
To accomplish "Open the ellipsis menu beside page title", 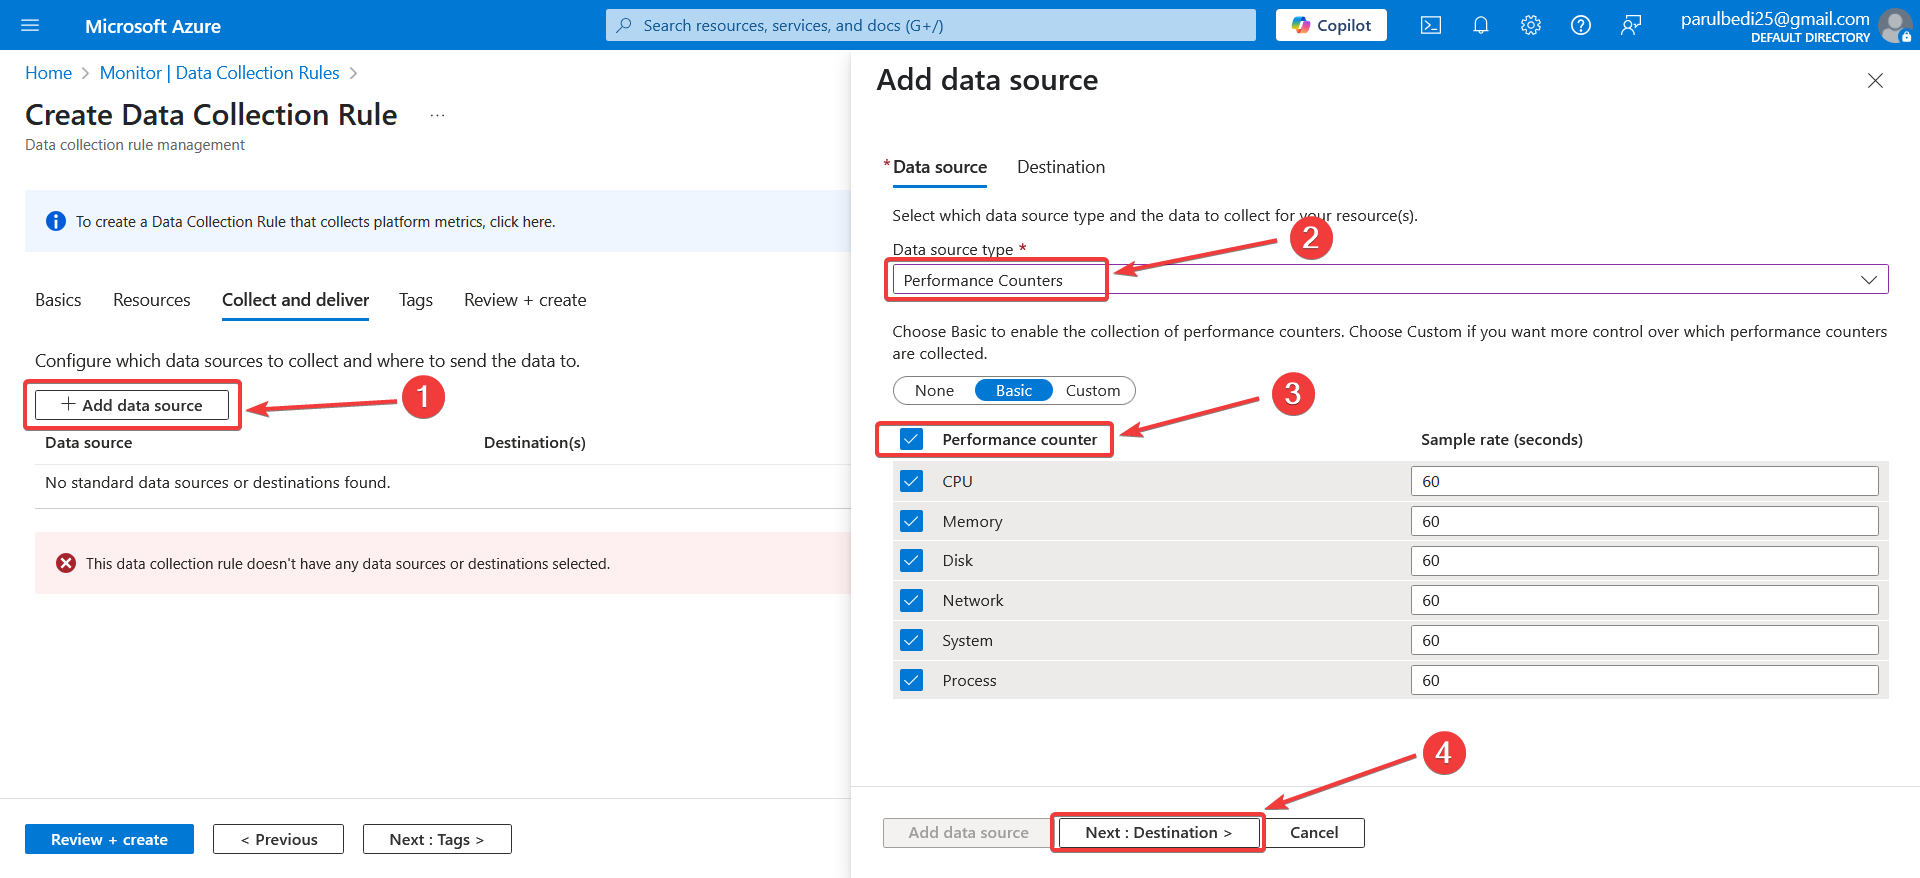I will (437, 115).
